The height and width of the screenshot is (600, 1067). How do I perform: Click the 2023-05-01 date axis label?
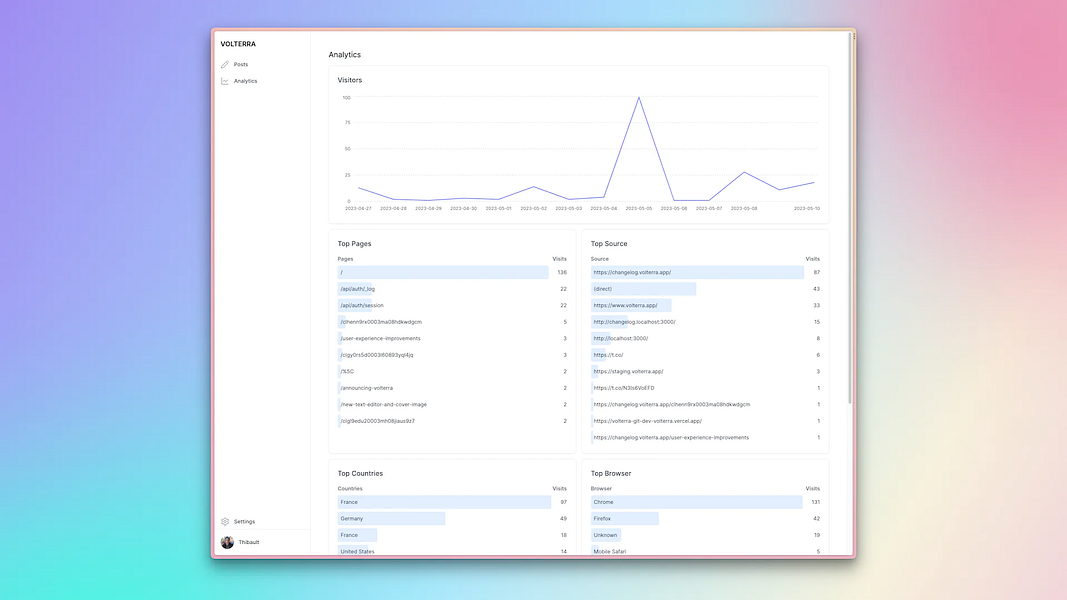tap(498, 209)
